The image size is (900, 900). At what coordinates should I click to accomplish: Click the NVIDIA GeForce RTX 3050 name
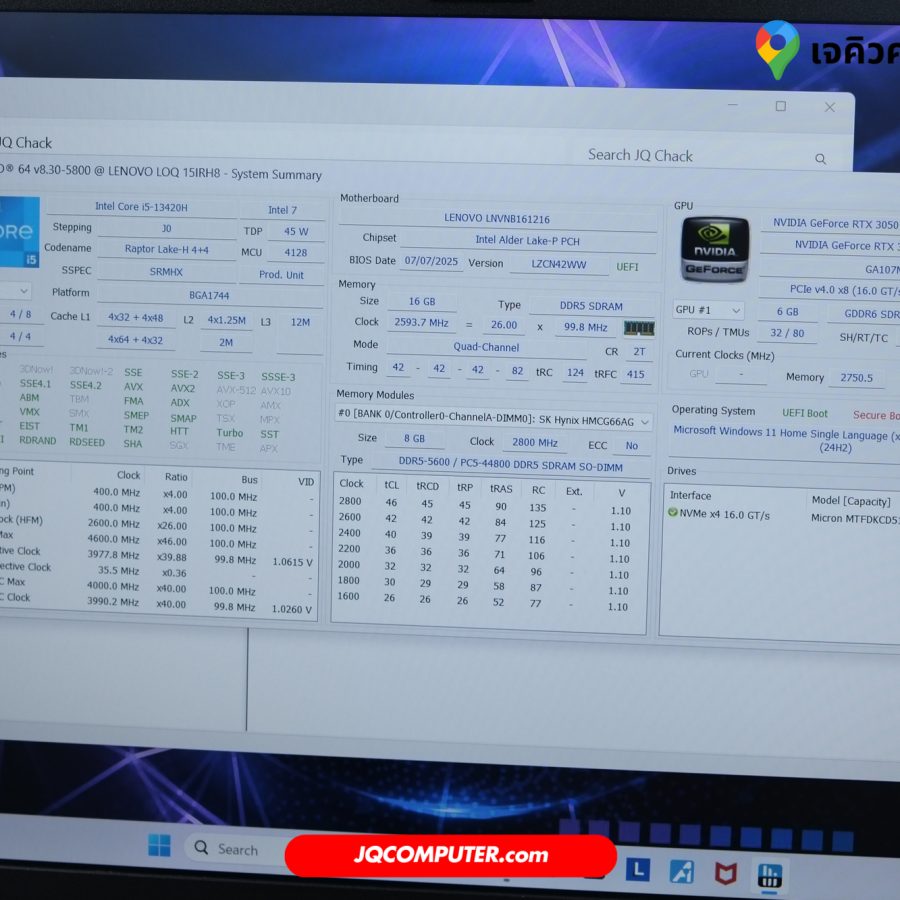coord(835,224)
